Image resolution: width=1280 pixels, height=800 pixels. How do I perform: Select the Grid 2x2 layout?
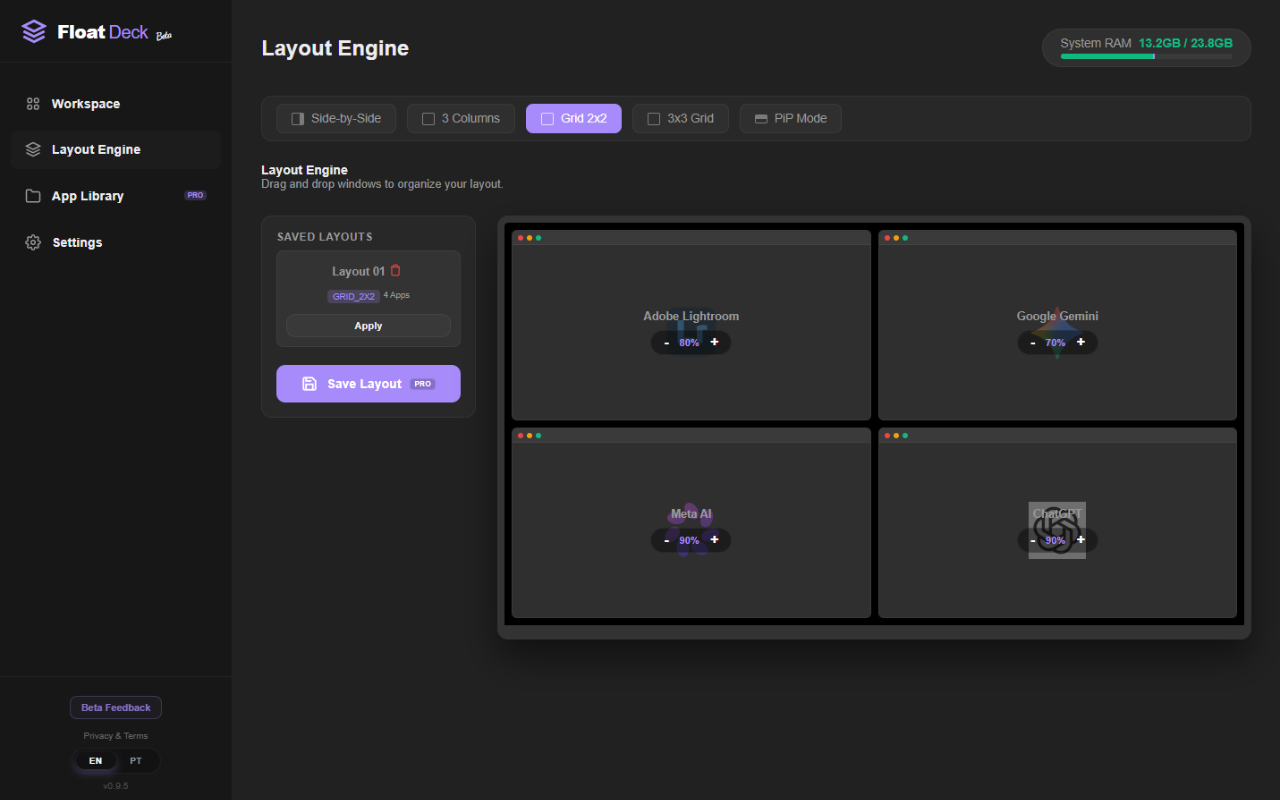point(574,119)
